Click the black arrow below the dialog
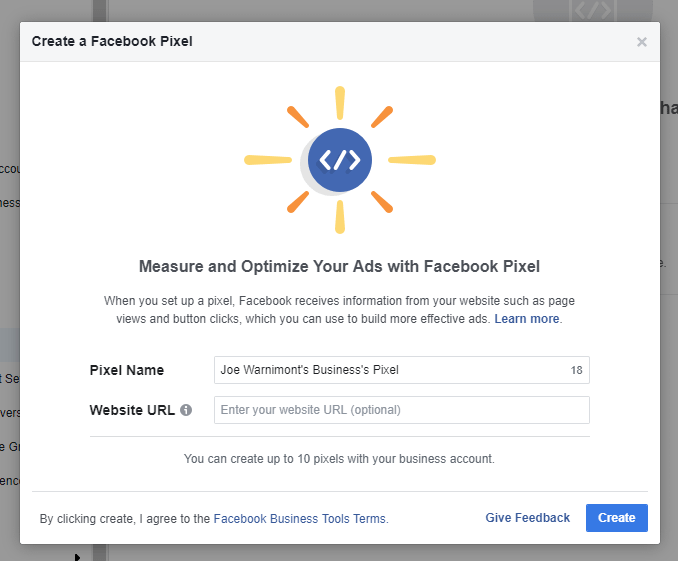The height and width of the screenshot is (561, 678). click(x=77, y=557)
